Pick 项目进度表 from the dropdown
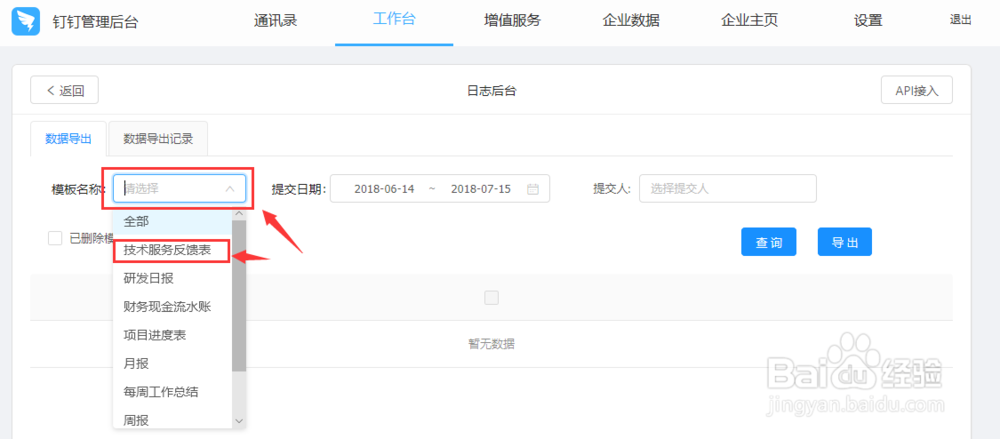The image size is (1000, 439). [172, 335]
